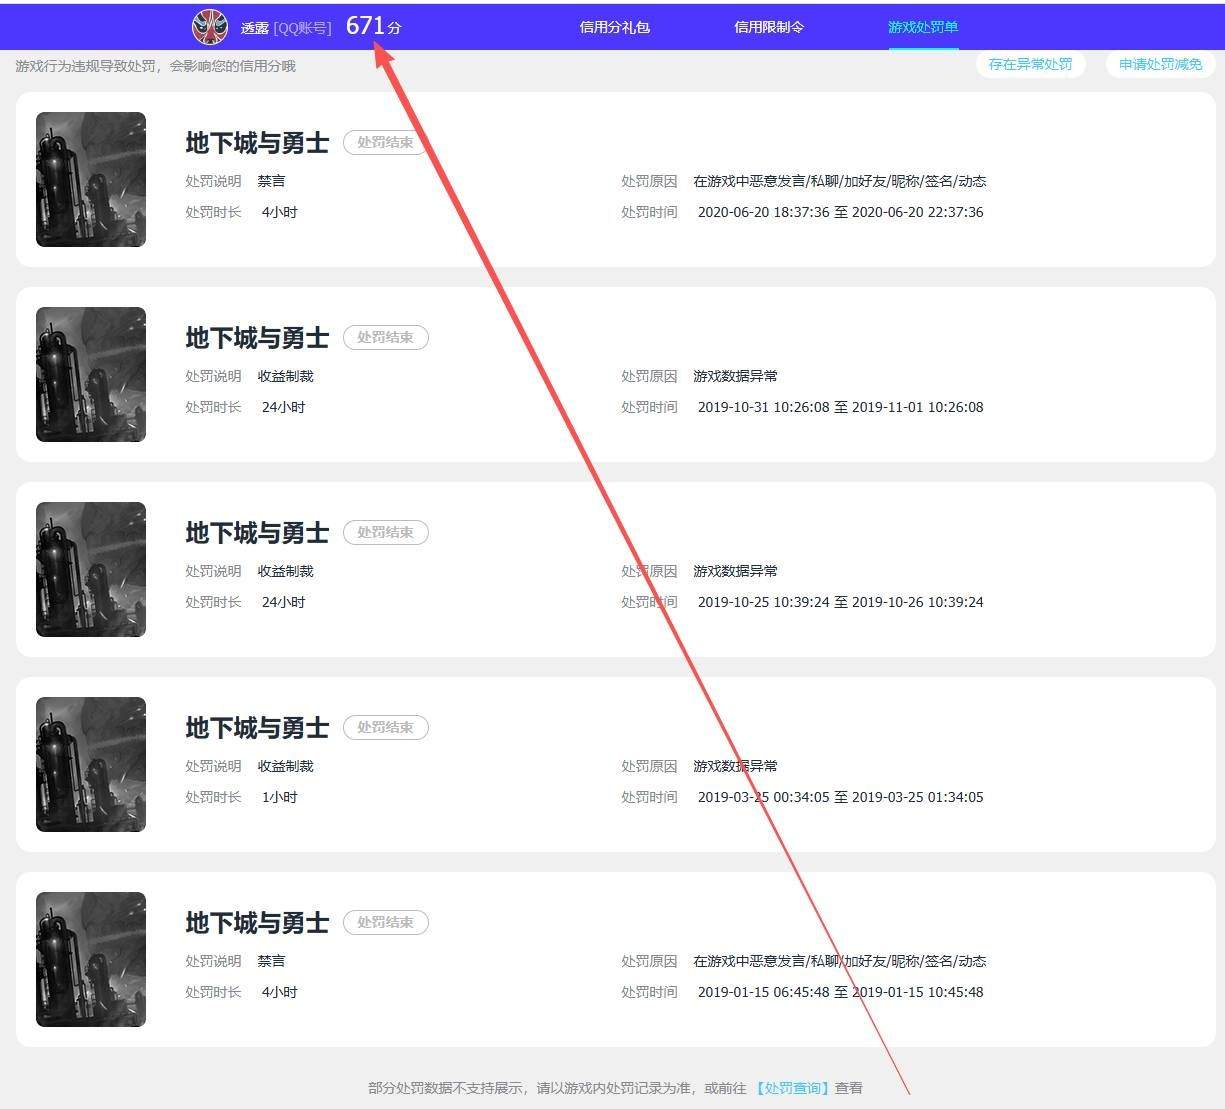The width and height of the screenshot is (1225, 1109).
Task: Click the 671分 credit score
Action: (374, 26)
